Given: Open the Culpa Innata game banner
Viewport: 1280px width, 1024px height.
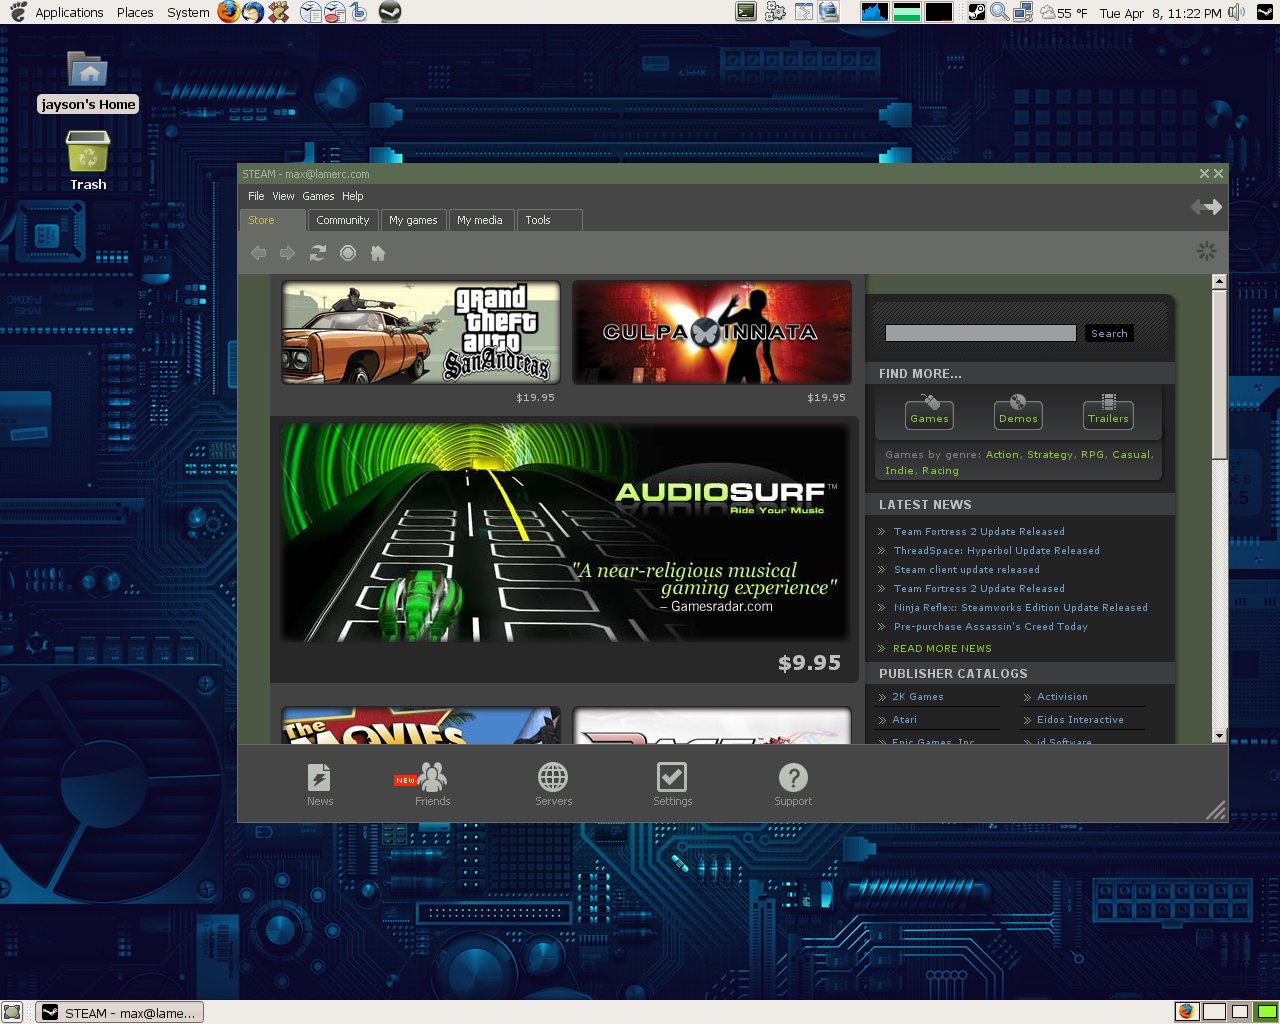Looking at the screenshot, I should coord(712,333).
